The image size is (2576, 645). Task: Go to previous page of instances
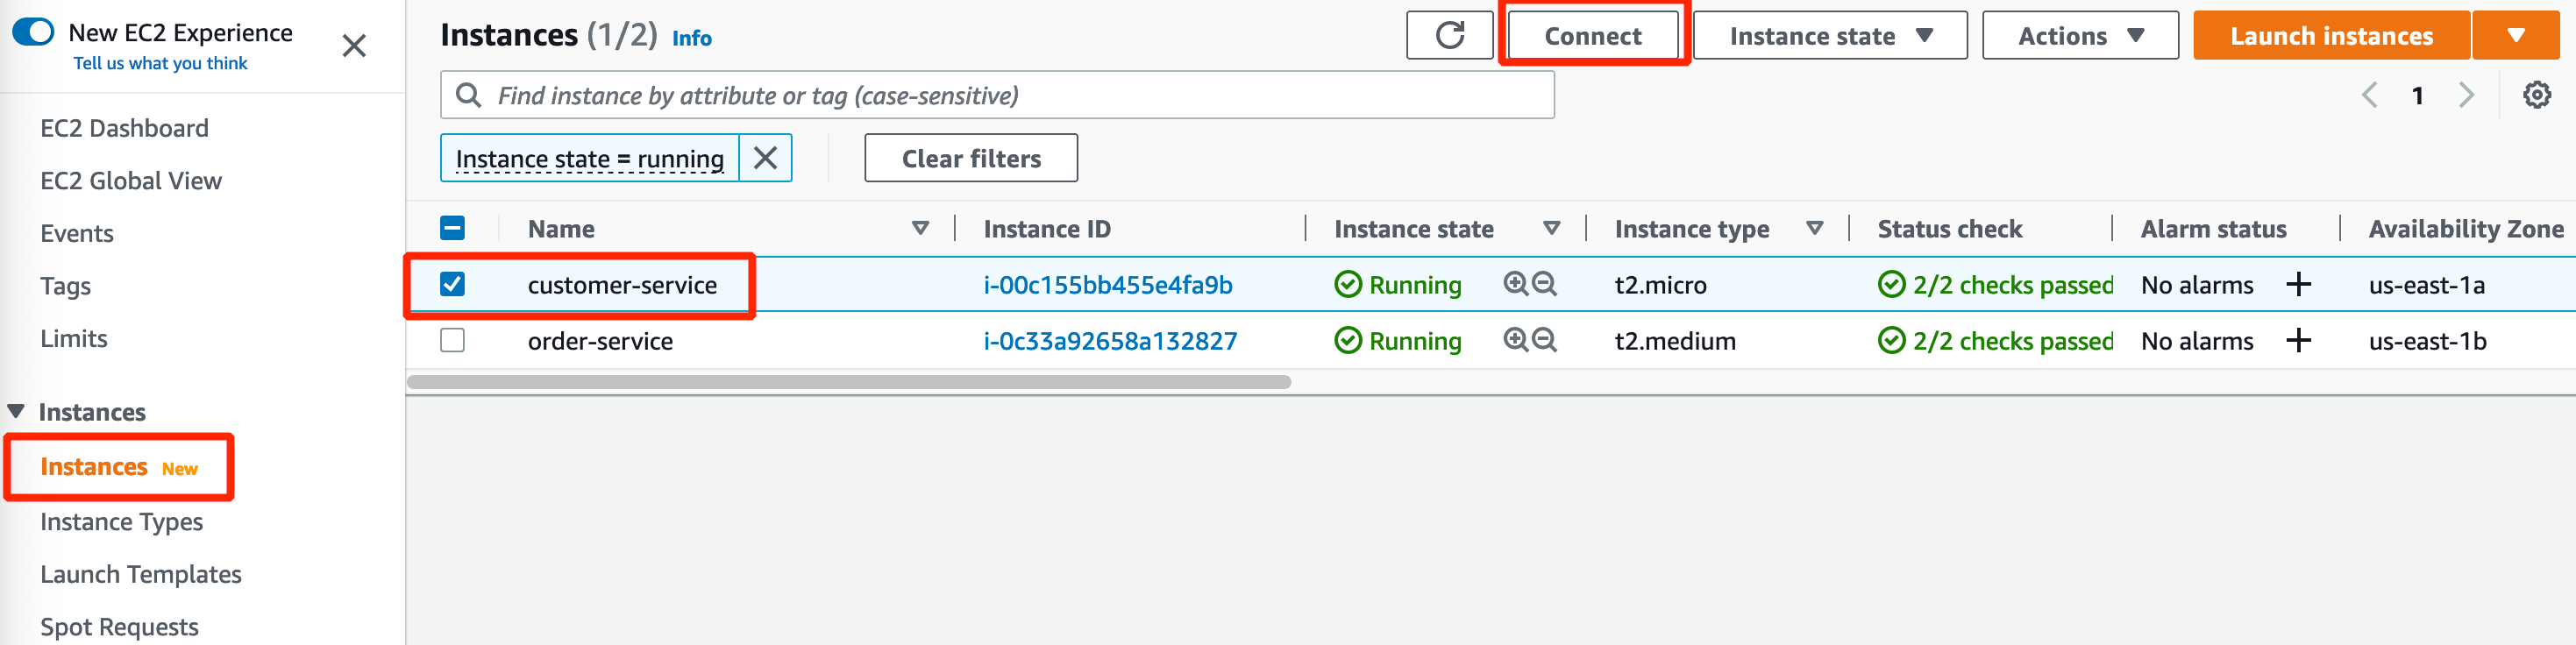(x=2369, y=95)
